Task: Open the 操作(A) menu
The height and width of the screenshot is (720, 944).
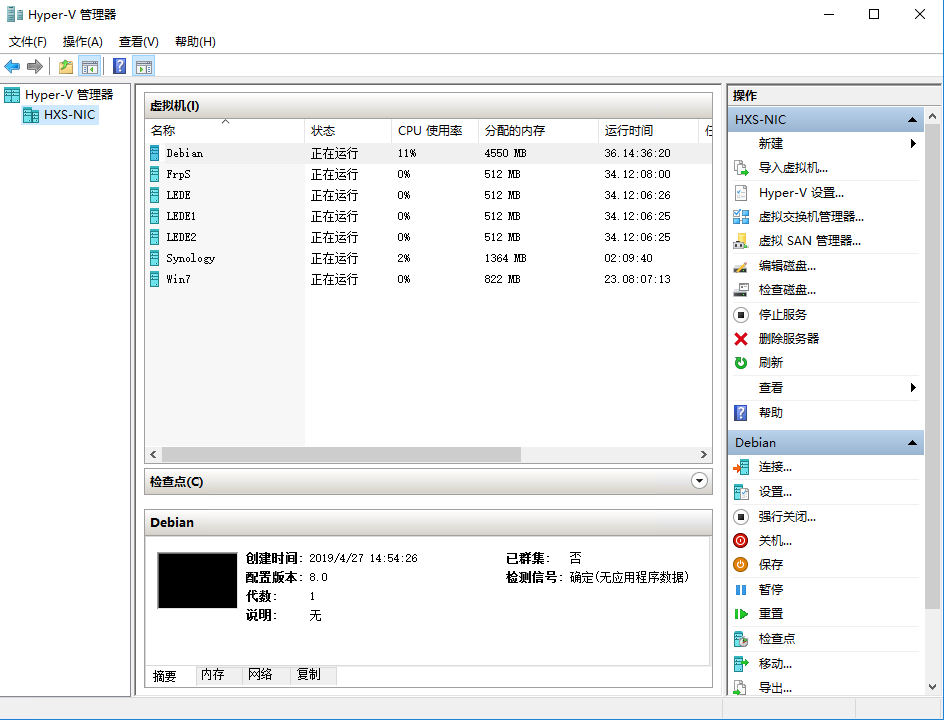Action: (x=83, y=42)
